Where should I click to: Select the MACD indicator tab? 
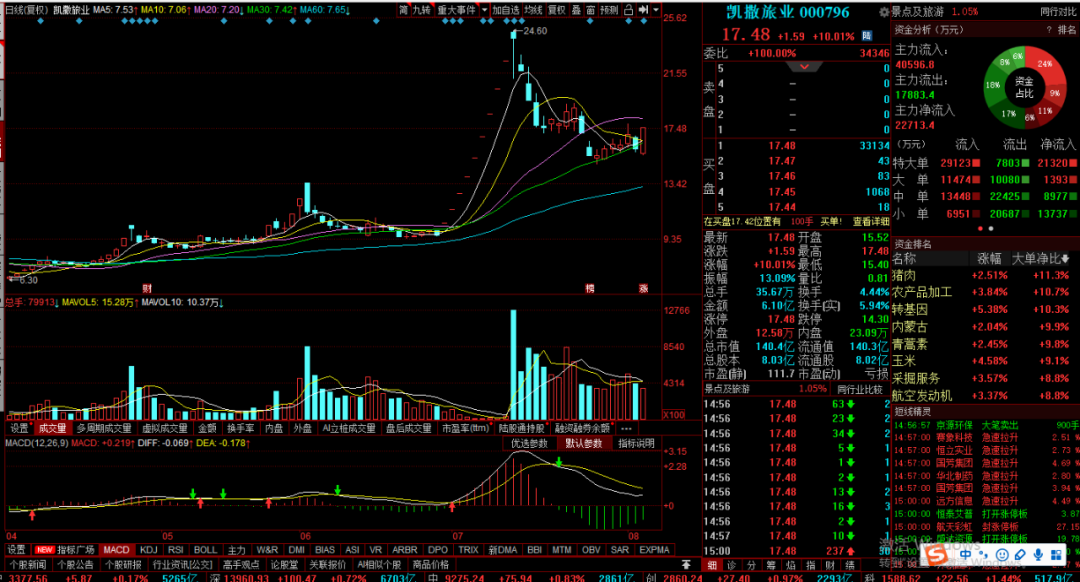click(x=116, y=550)
